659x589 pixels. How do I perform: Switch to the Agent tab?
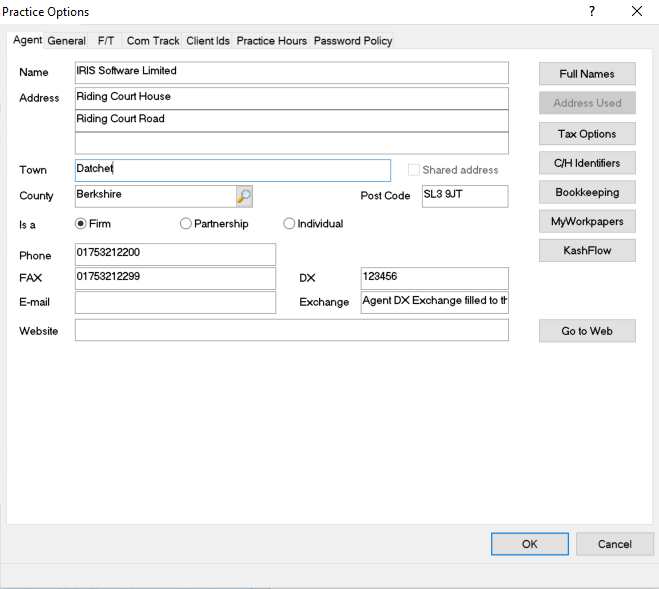pyautogui.click(x=27, y=40)
